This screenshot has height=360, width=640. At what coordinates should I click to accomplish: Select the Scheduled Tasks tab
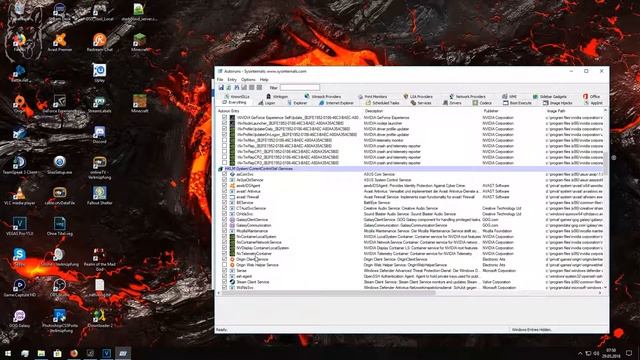coord(382,103)
